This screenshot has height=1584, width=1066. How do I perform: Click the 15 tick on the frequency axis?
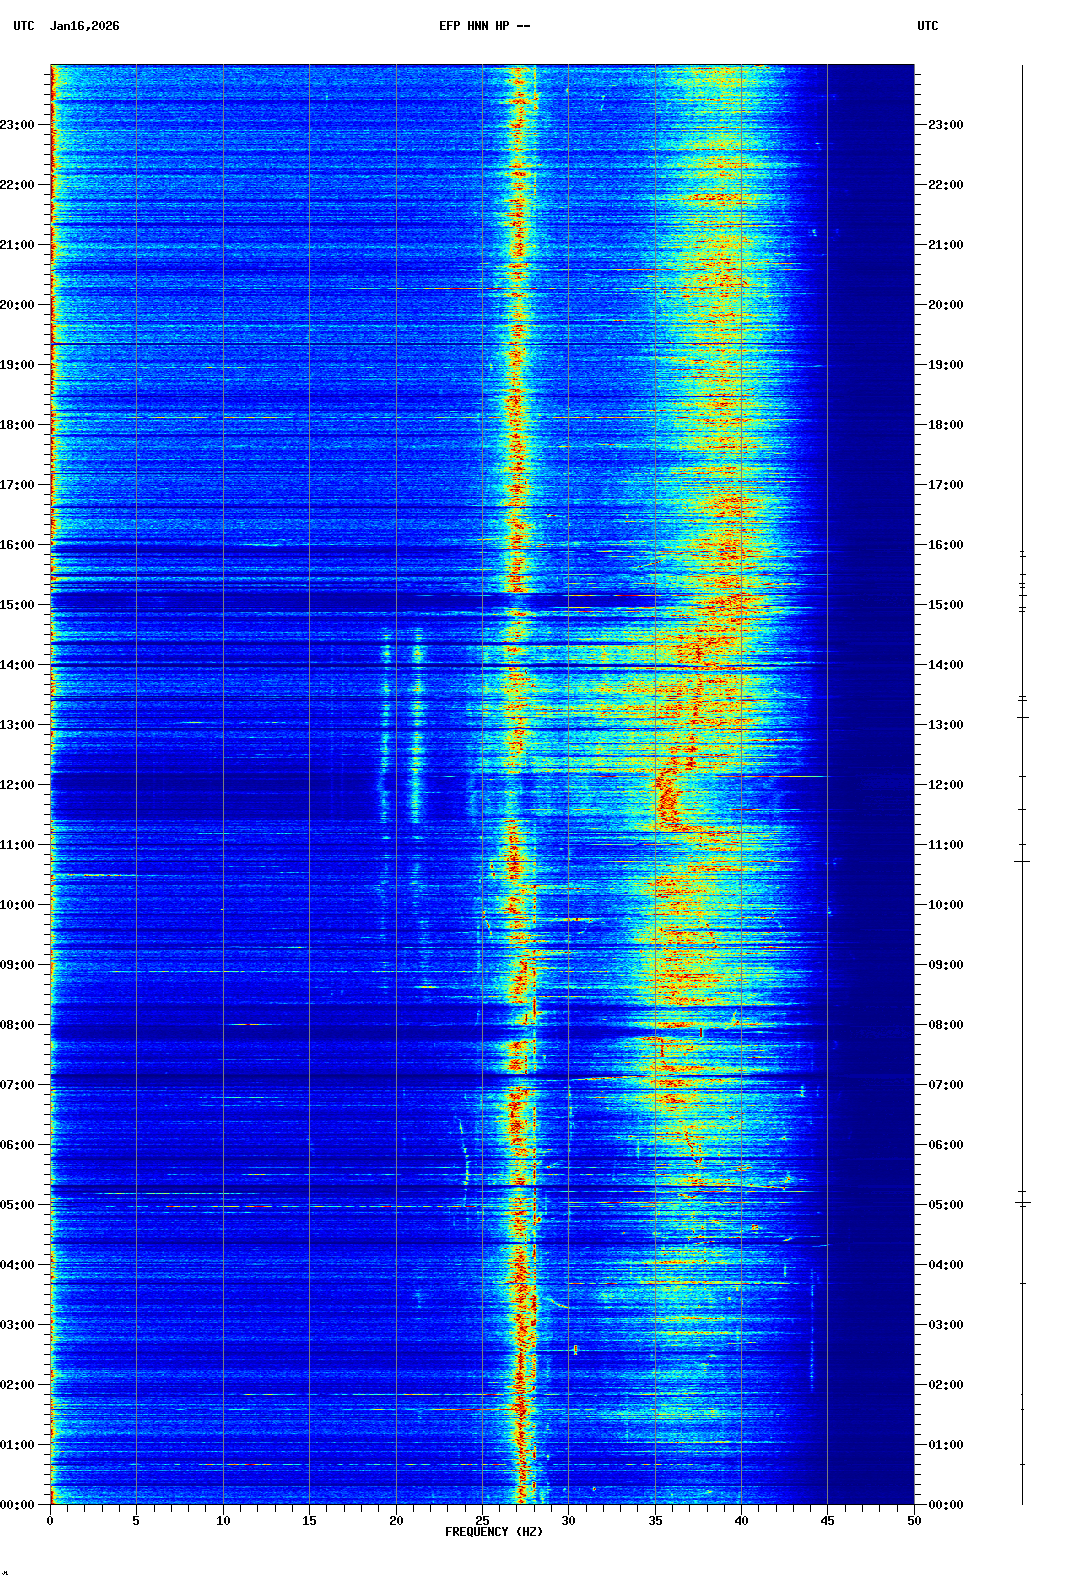pyautogui.click(x=309, y=1521)
